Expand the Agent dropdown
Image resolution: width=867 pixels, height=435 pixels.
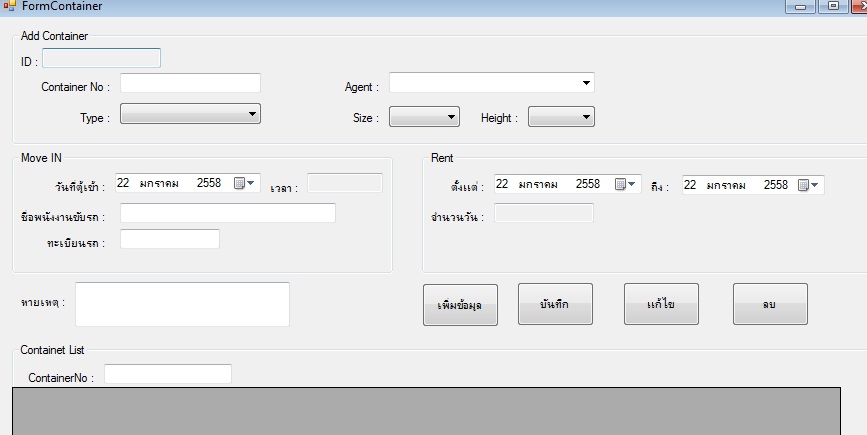point(586,83)
